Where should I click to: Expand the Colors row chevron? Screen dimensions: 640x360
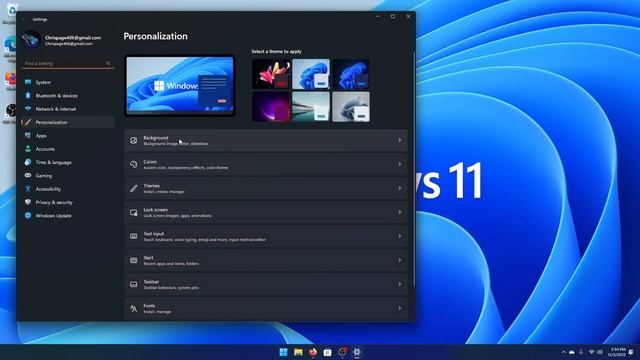click(x=400, y=164)
